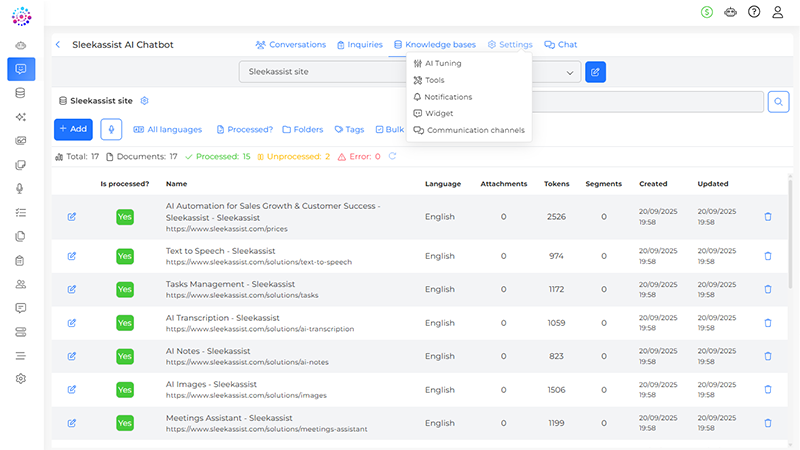Open the user profile icon
Image resolution: width=800 pixels, height=450 pixels.
pos(775,12)
